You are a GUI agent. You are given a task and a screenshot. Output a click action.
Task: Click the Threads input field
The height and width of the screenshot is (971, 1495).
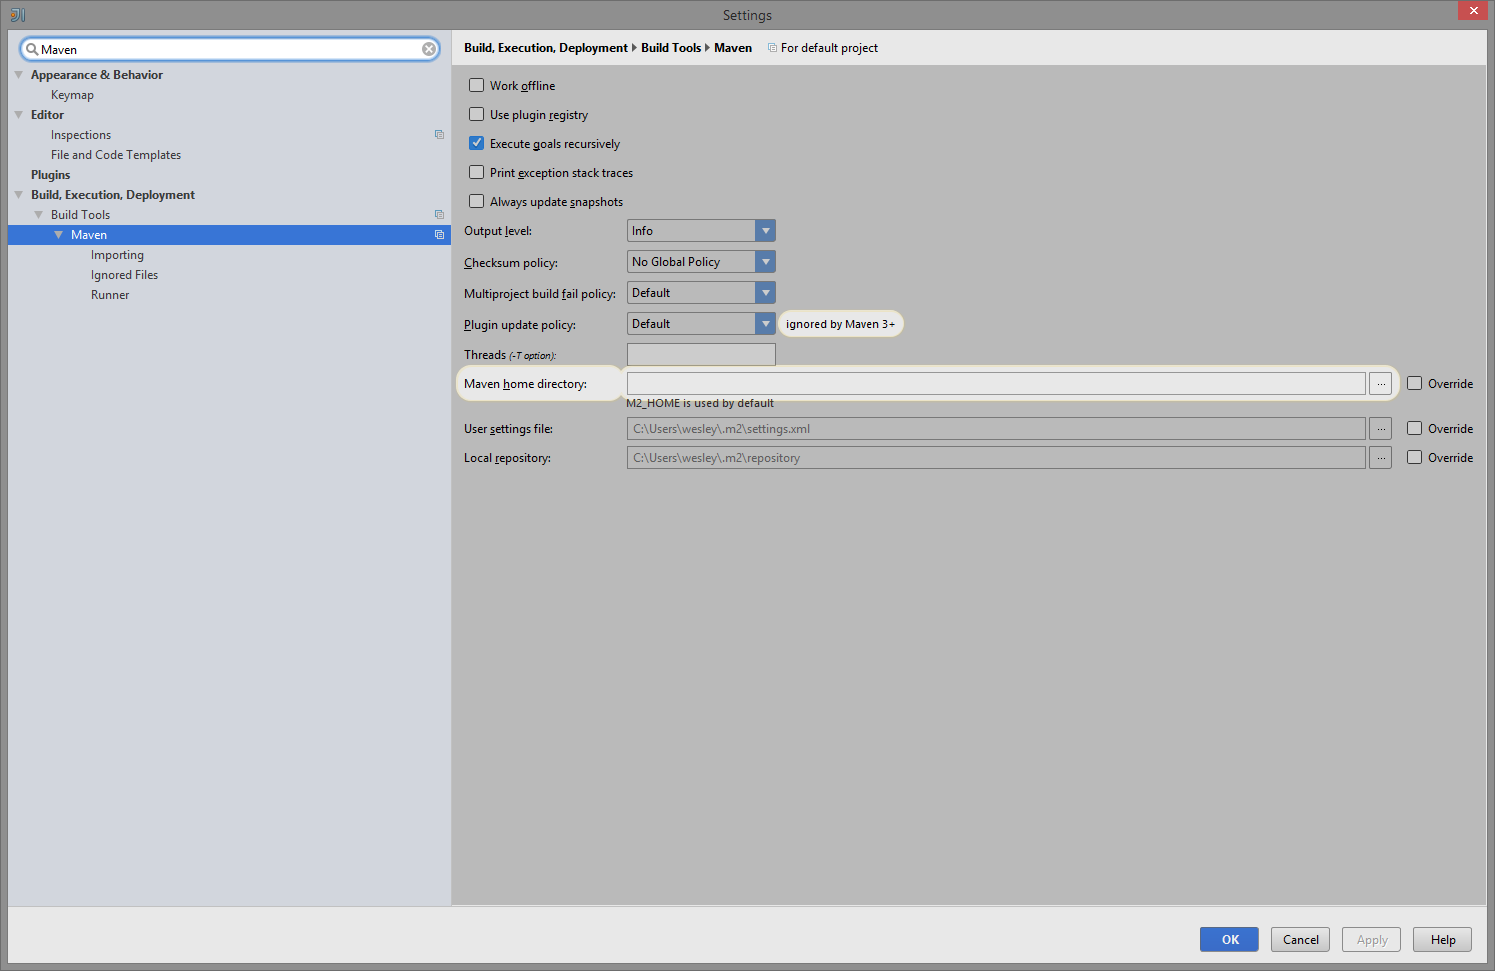click(701, 355)
